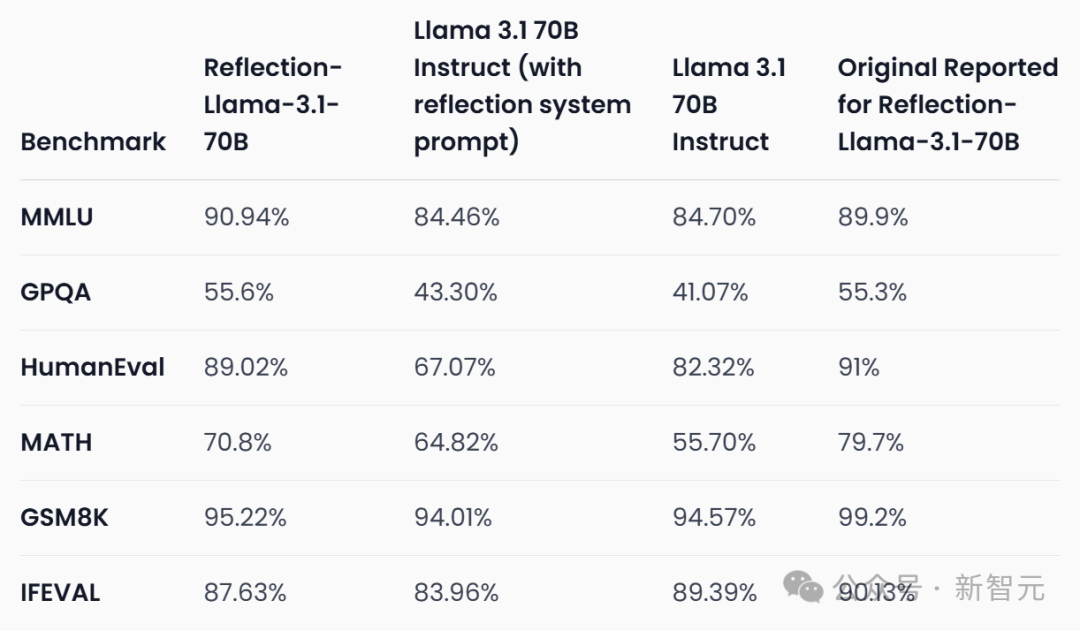This screenshot has width=1080, height=631.
Task: Click the Original Reported column header
Action: coord(947,104)
